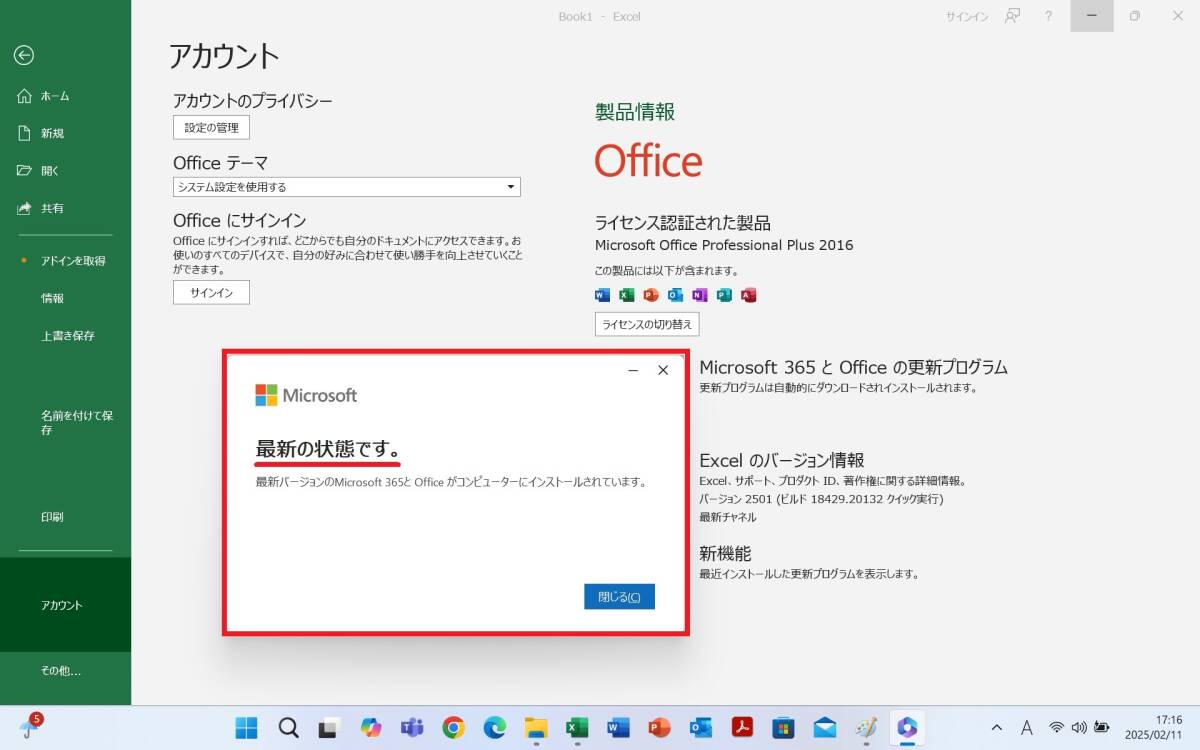Open PowerPoint from the taskbar
The height and width of the screenshot is (750, 1200).
pos(659,728)
